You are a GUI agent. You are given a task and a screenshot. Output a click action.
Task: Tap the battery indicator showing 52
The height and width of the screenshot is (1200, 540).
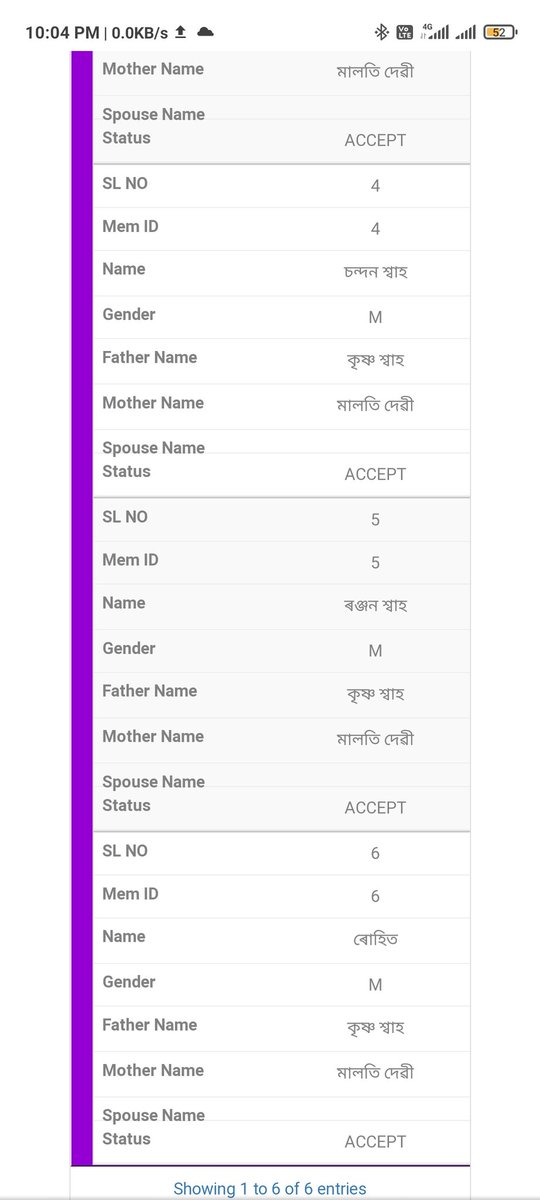point(499,32)
